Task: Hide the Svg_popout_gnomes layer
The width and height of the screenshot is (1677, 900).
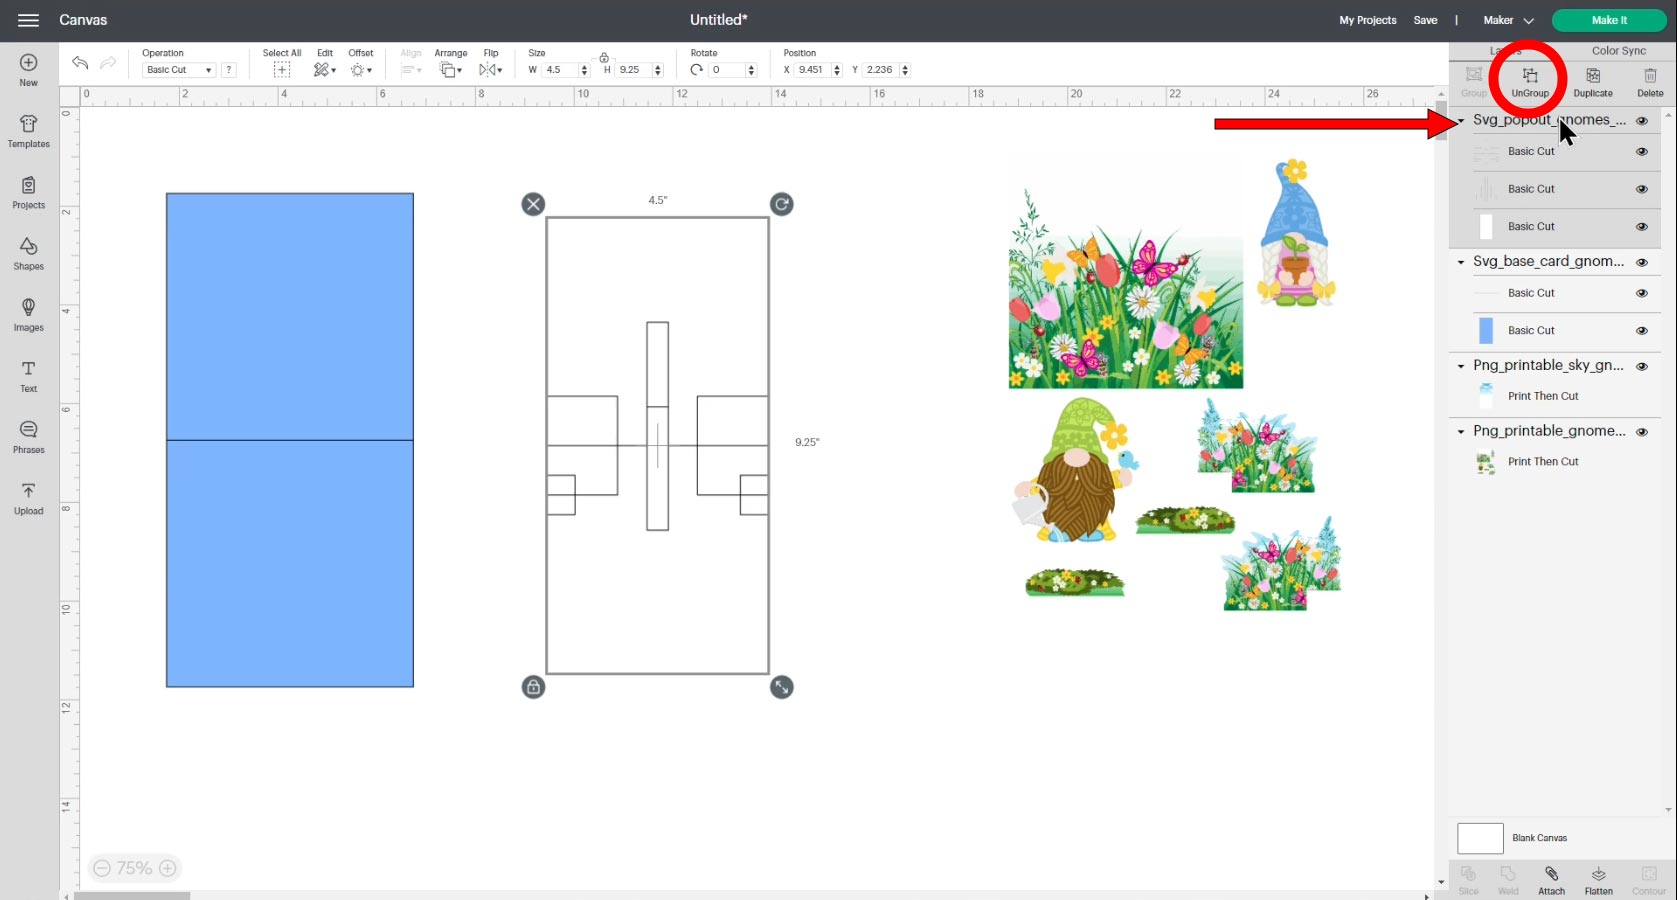Action: (x=1642, y=120)
